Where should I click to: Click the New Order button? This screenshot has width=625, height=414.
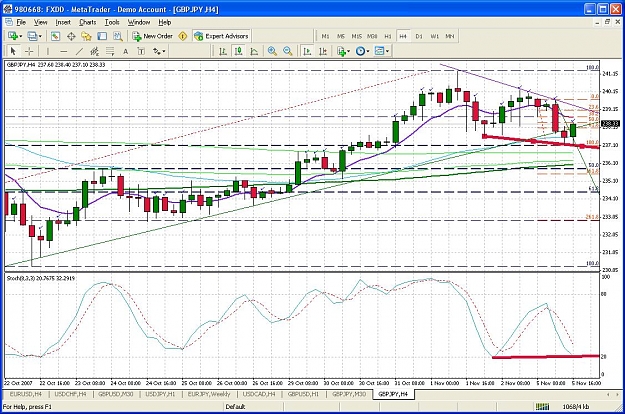(153, 36)
